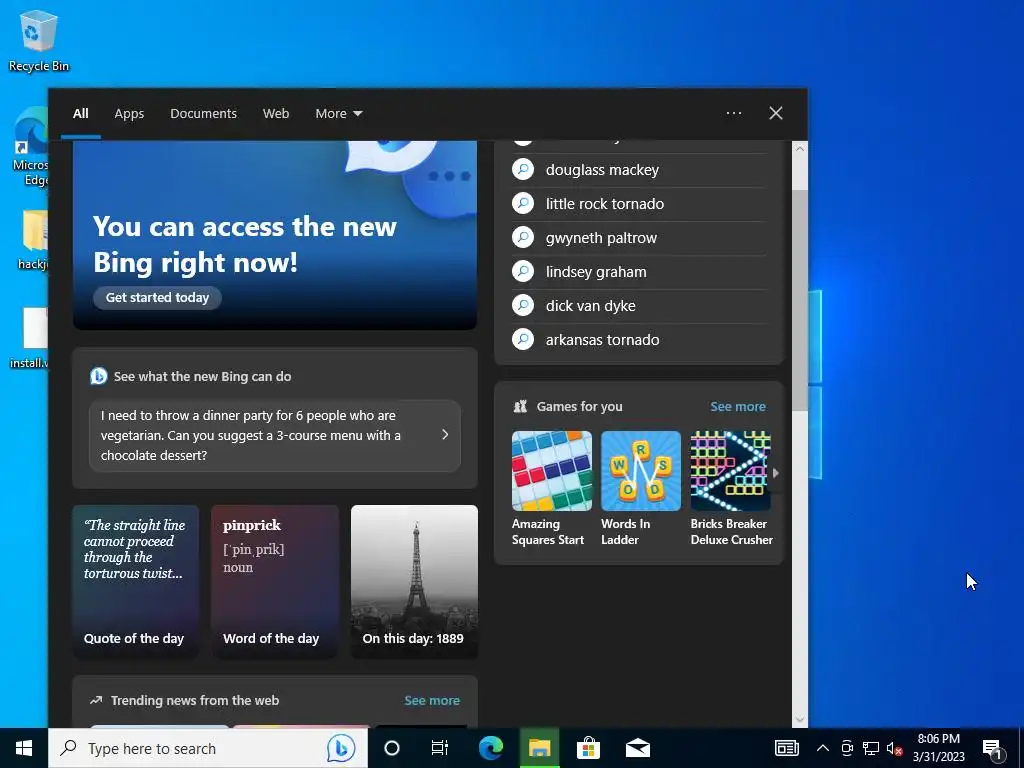Image resolution: width=1024 pixels, height=768 pixels.
Task: Show hidden system tray icons
Action: (x=823, y=748)
